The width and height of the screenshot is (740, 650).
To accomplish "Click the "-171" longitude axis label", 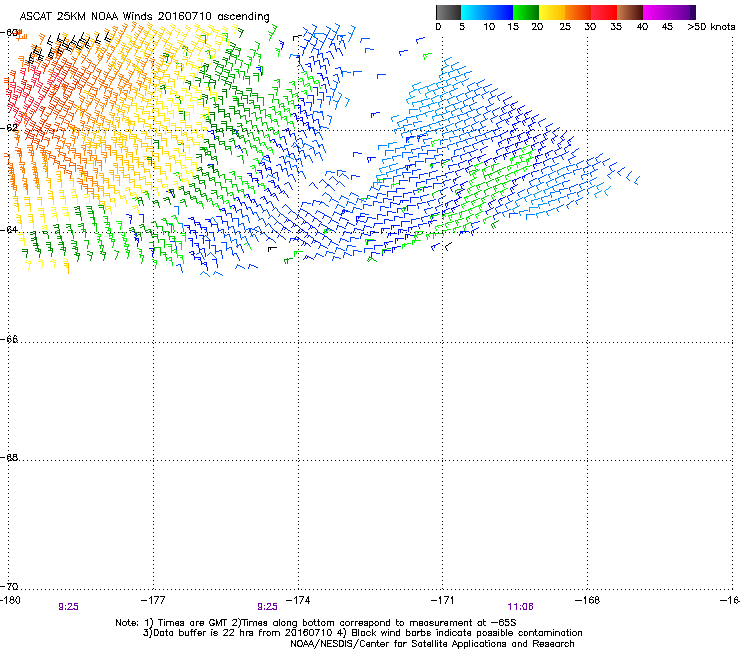I will point(443,600).
